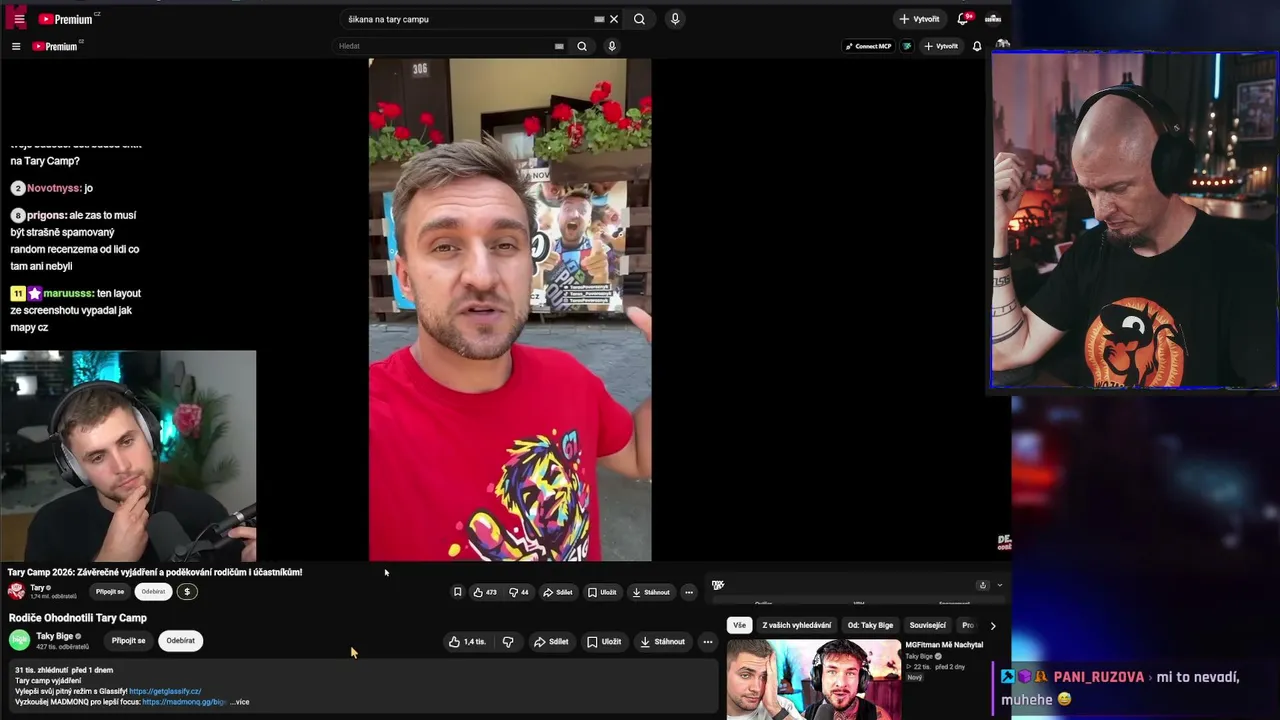This screenshot has height=720, width=1280.
Task: Click the magnifier beside the 'Hledat' search field
Action: click(582, 46)
